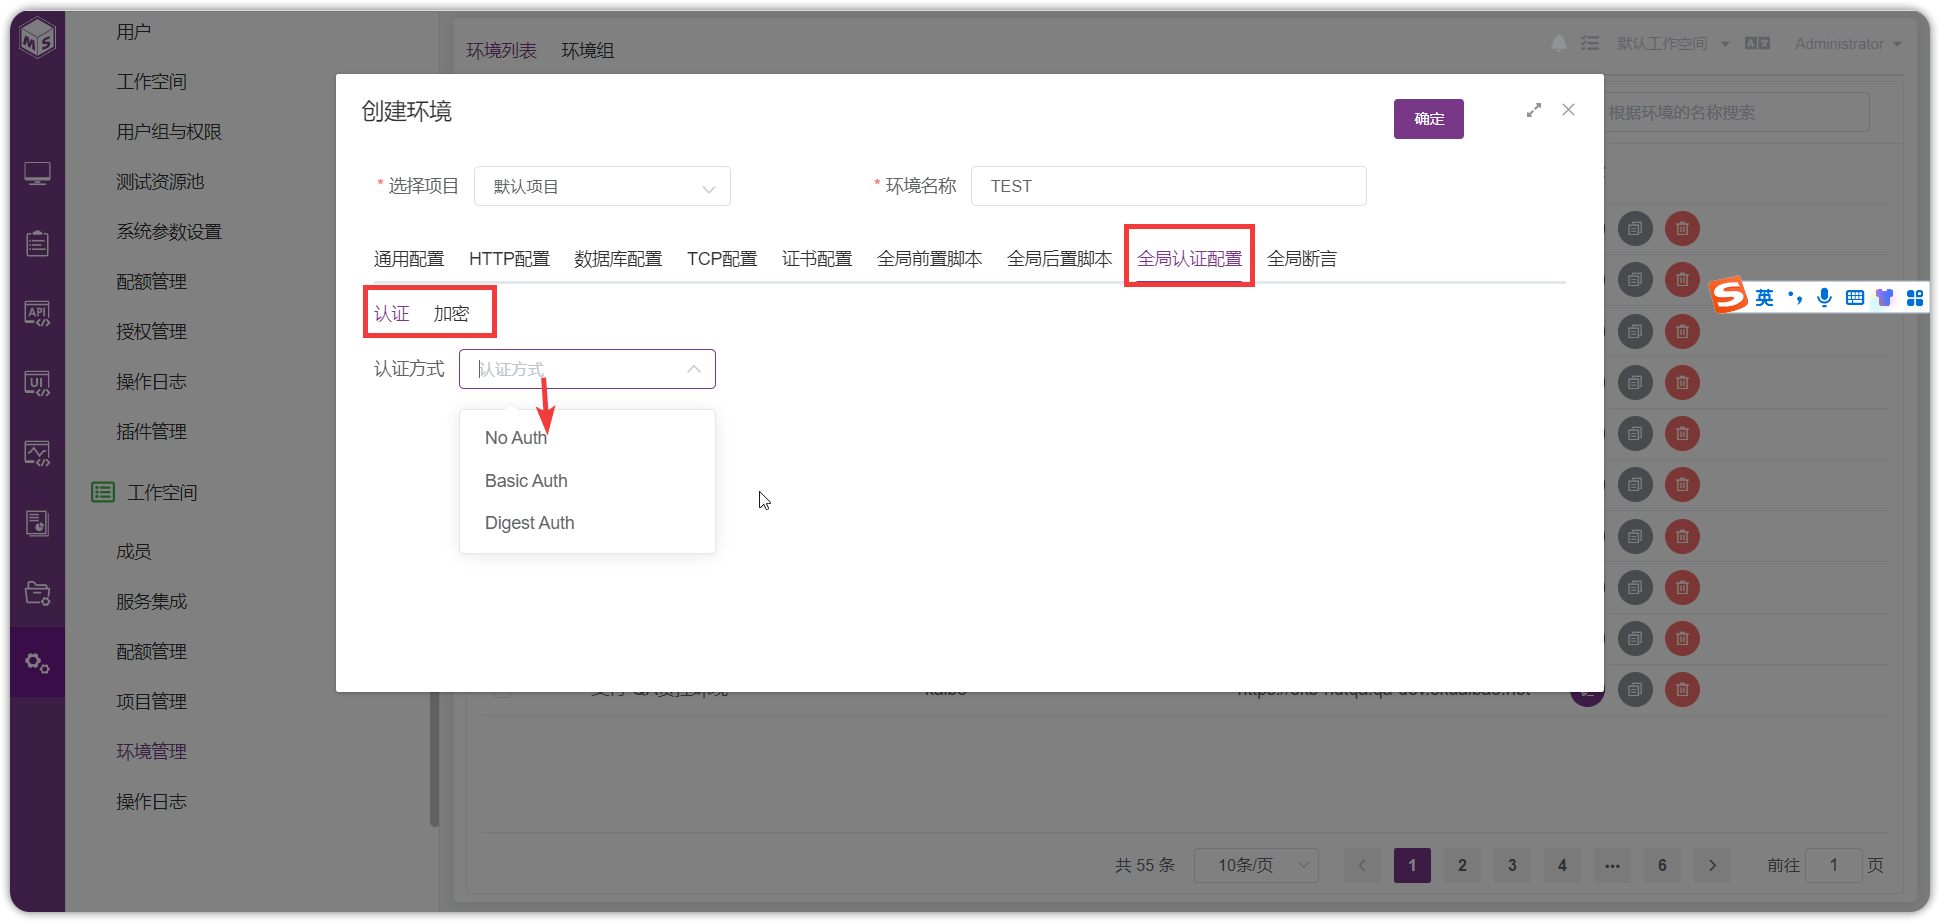1940x922 pixels.
Task: Open the test tracking clipboard icon
Action: [38, 243]
